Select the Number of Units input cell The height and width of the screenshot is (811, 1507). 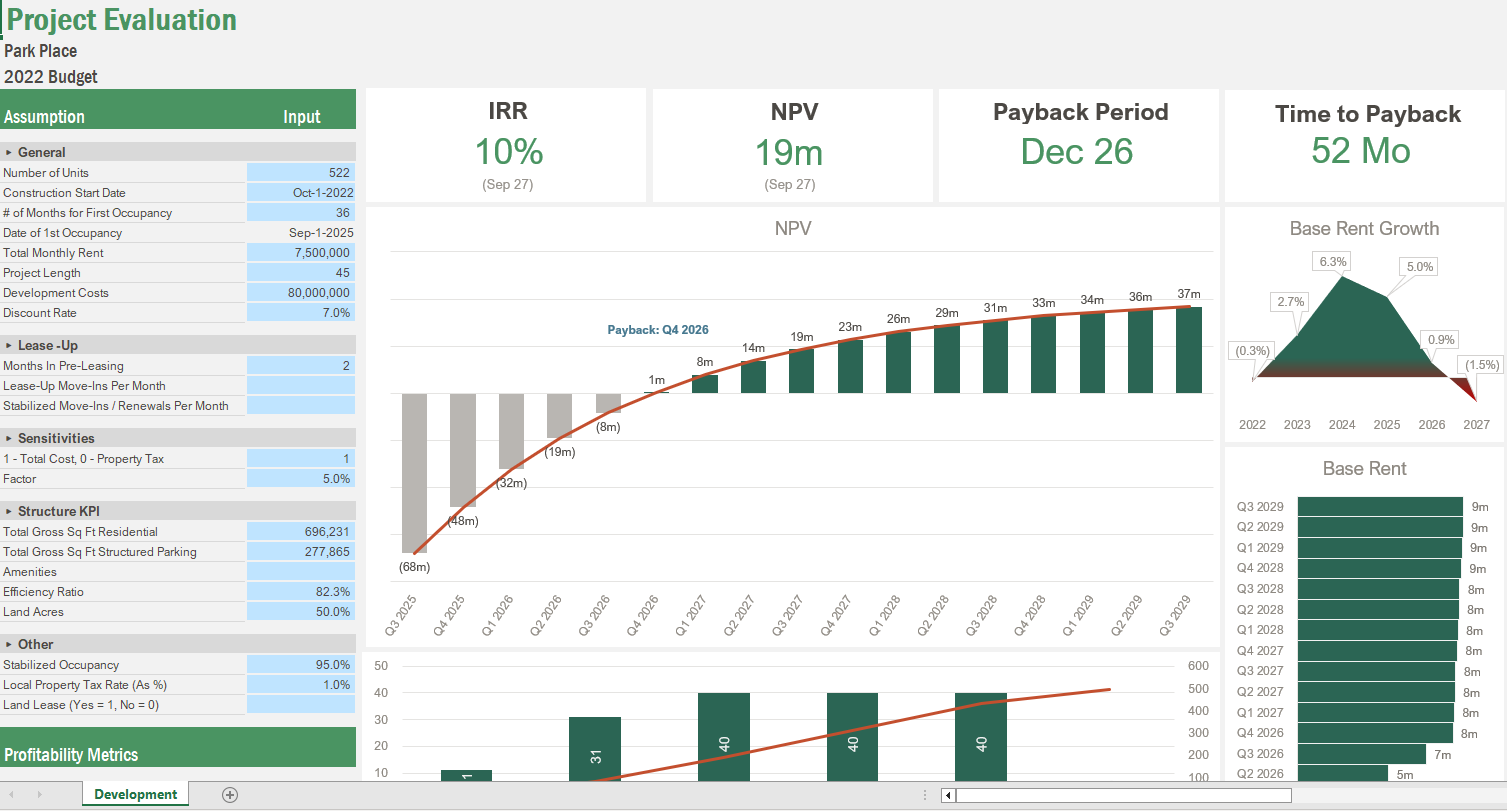[300, 172]
